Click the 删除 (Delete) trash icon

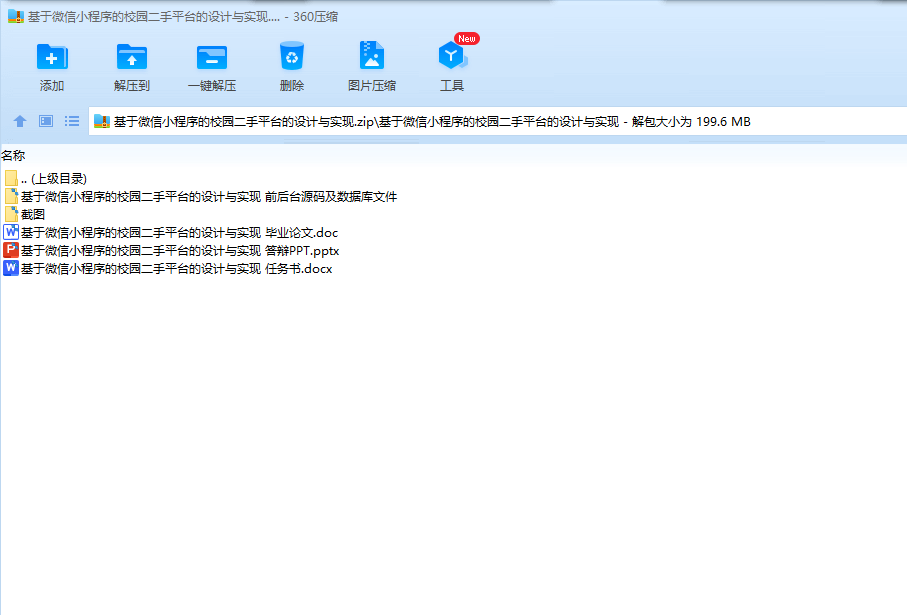292,56
